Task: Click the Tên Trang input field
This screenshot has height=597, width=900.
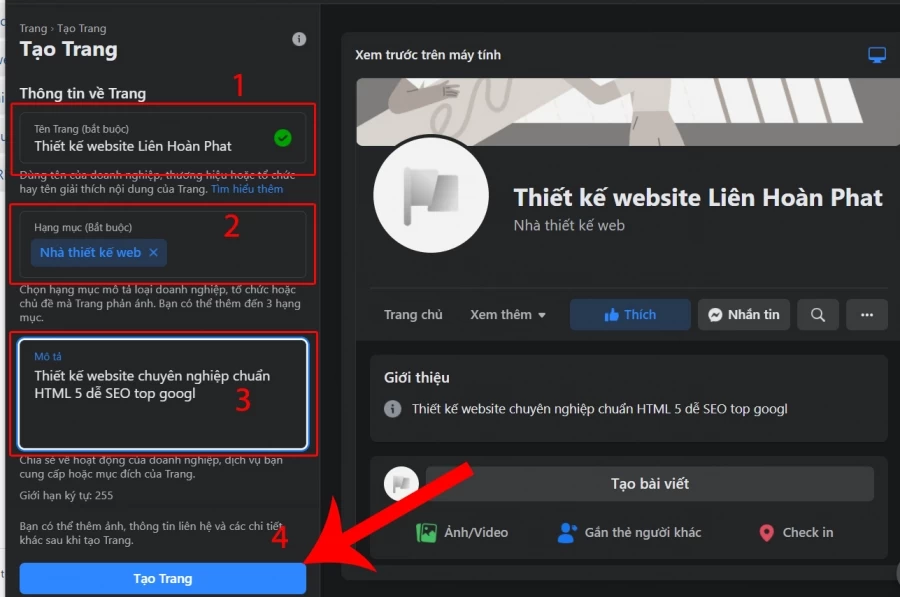Action: (162, 138)
